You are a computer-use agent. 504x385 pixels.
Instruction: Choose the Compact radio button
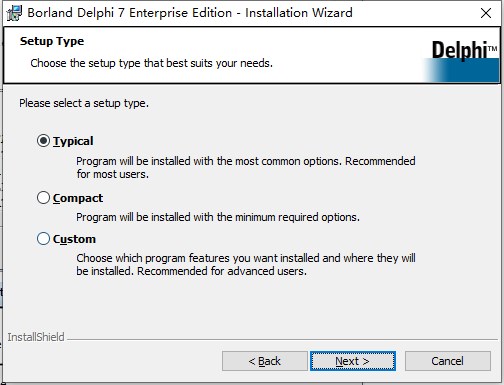[43, 198]
